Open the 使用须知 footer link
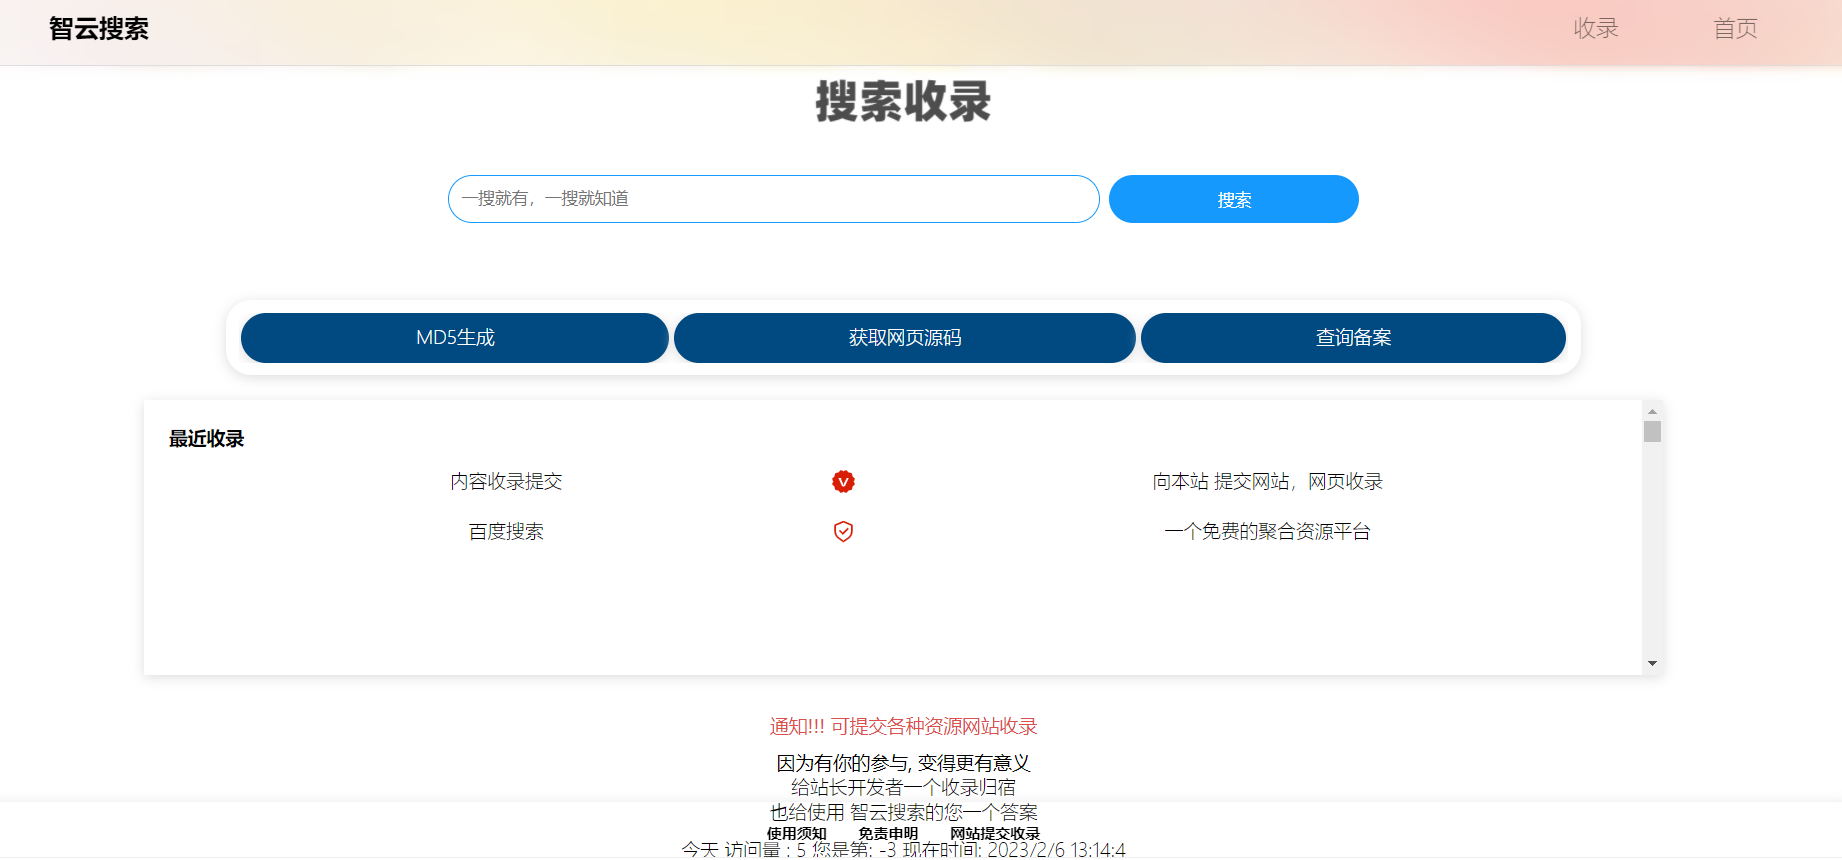This screenshot has height=860, width=1842. click(x=796, y=833)
